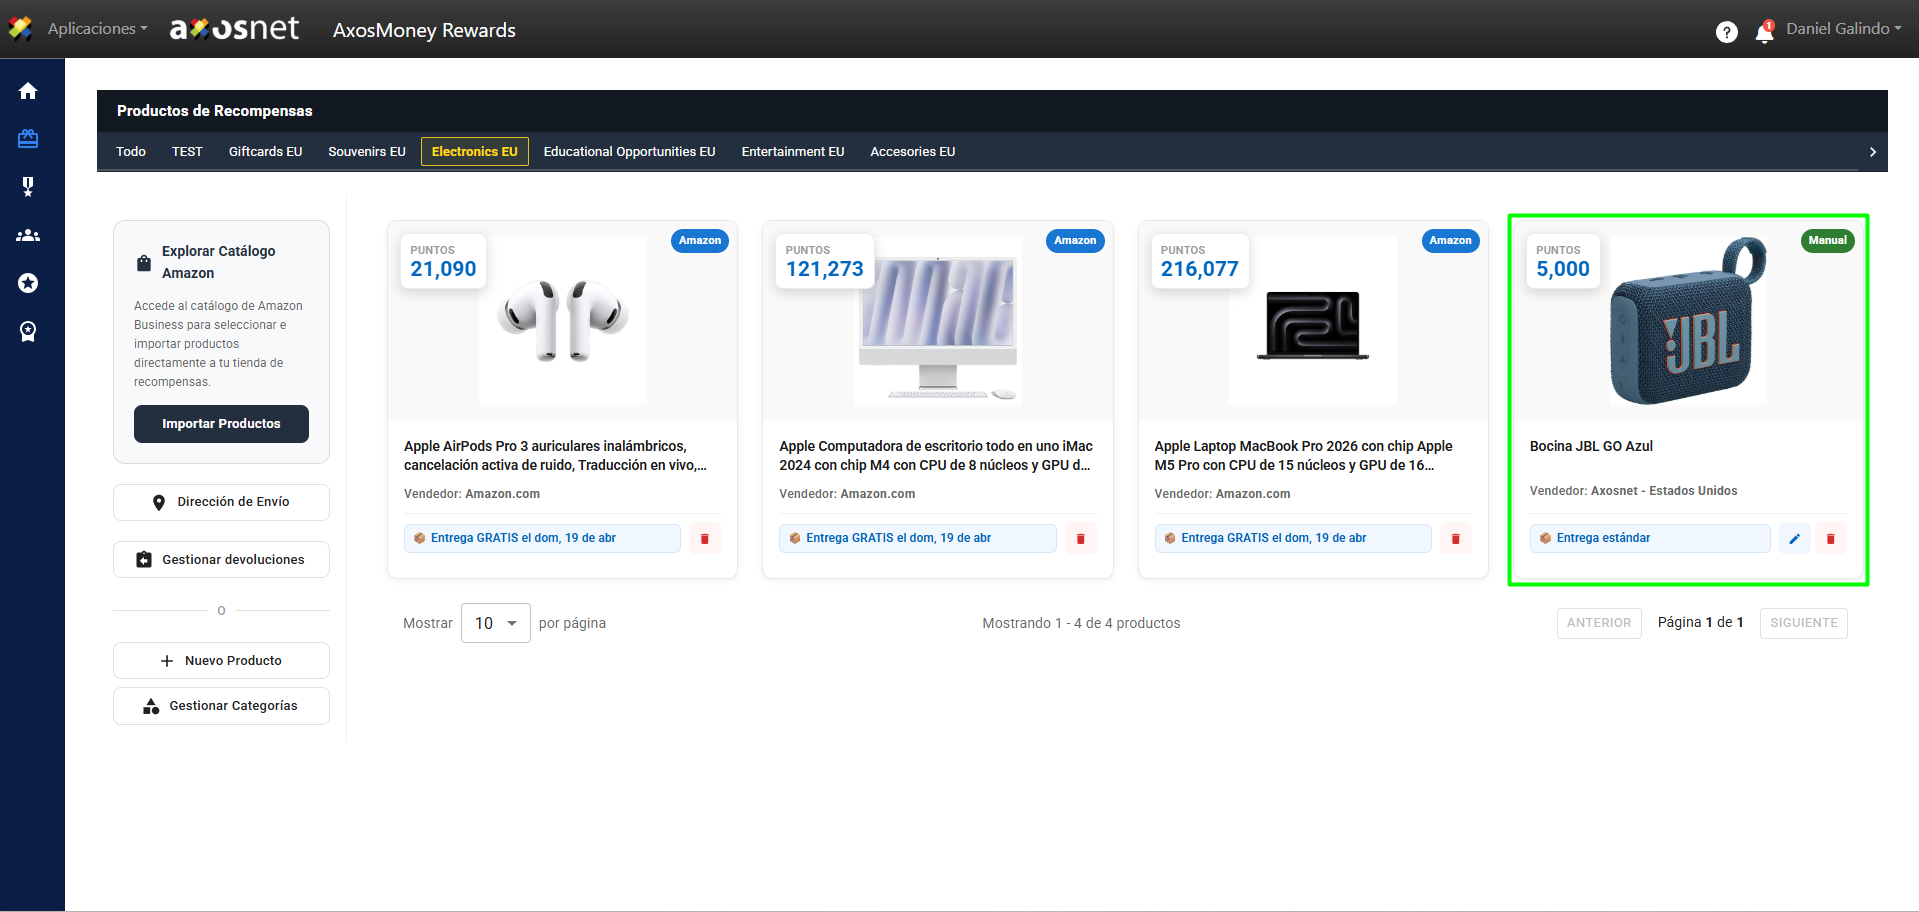Select the Entertainment EU tab
The height and width of the screenshot is (912, 1919).
click(792, 152)
